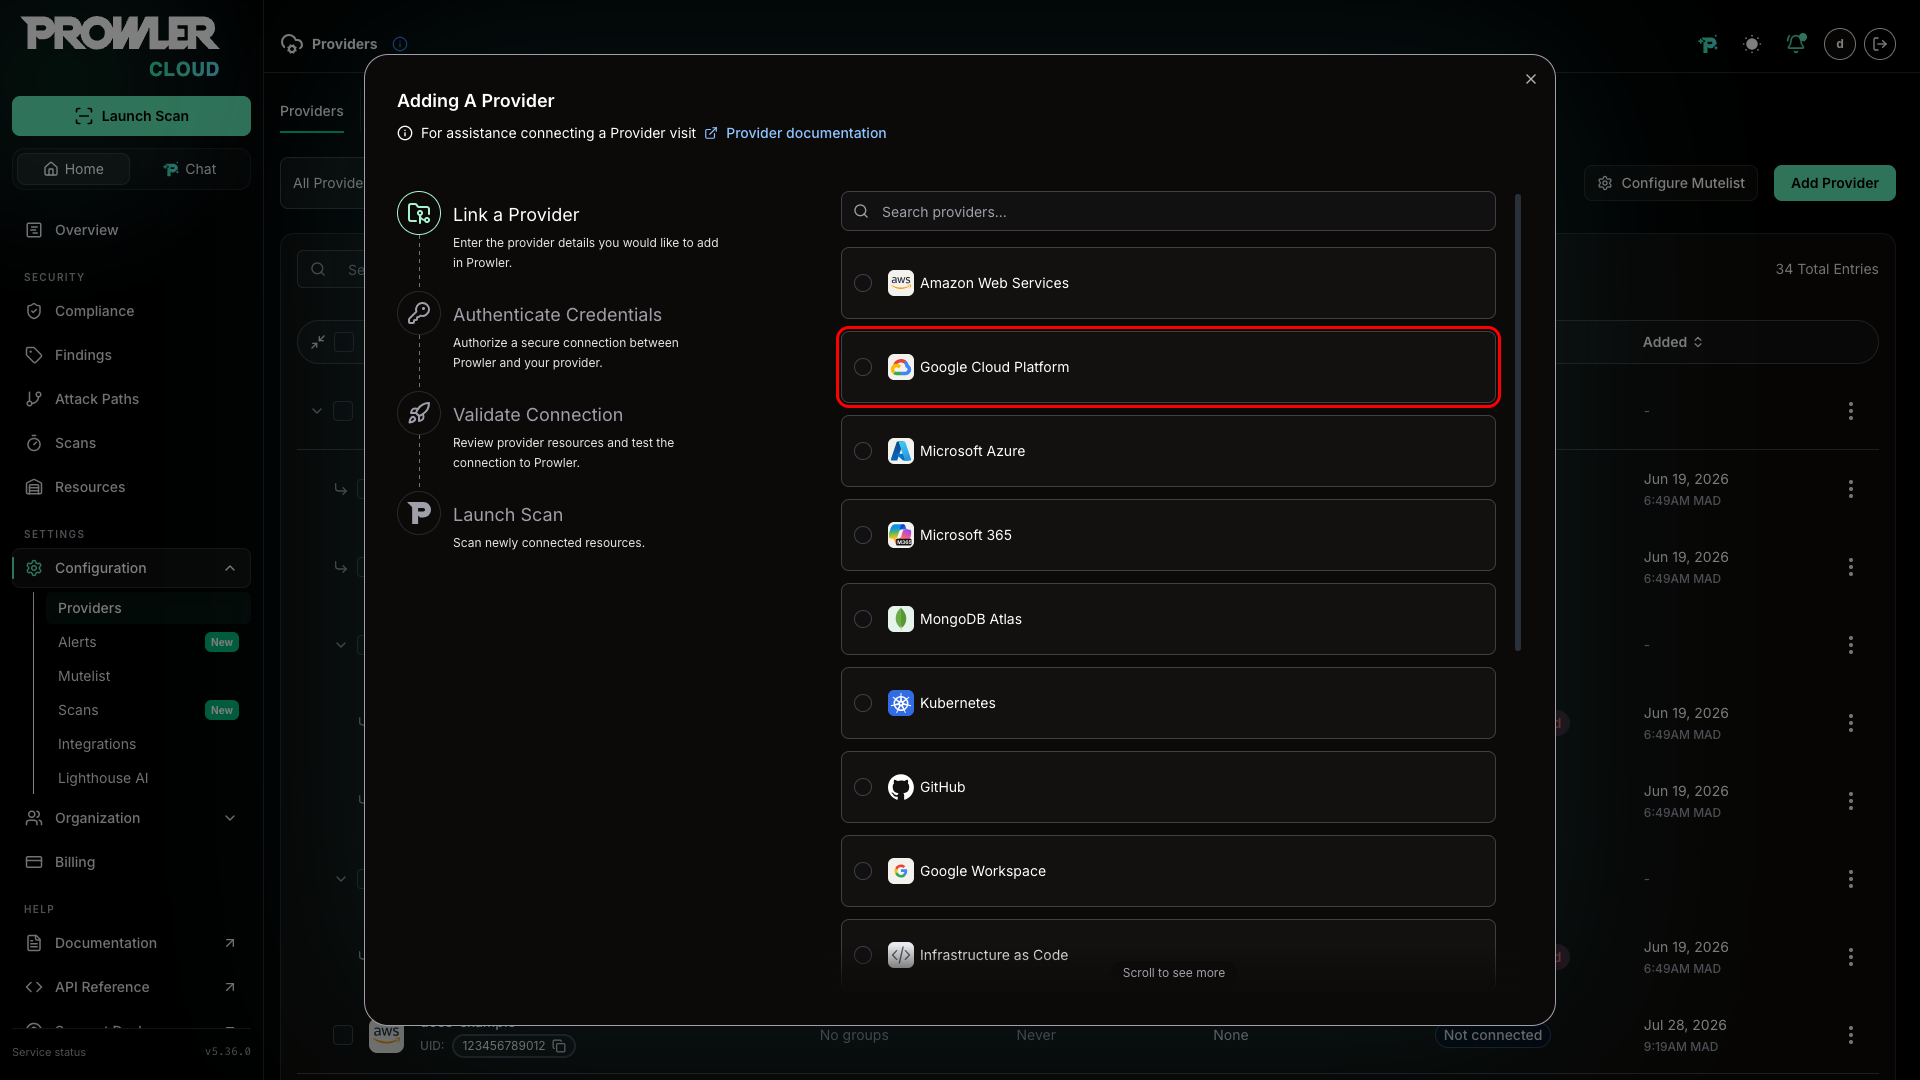Collapse the Configuration section
Screen dimensions: 1920x1080
tap(131, 568)
